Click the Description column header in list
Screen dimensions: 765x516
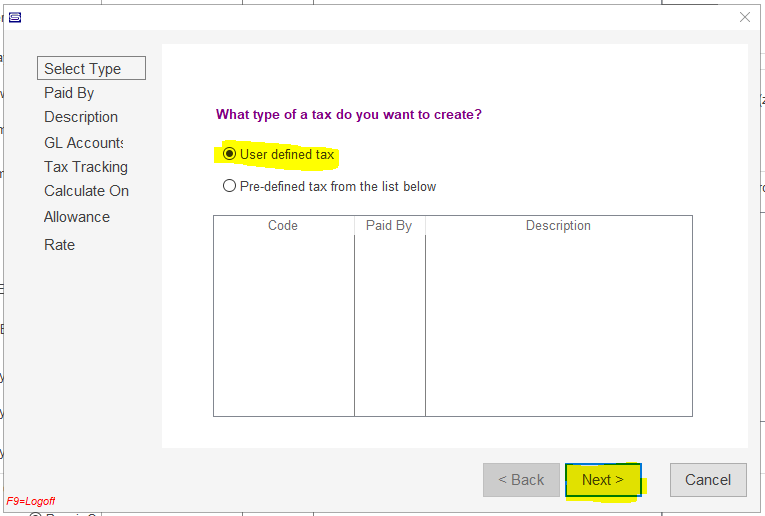coord(559,225)
